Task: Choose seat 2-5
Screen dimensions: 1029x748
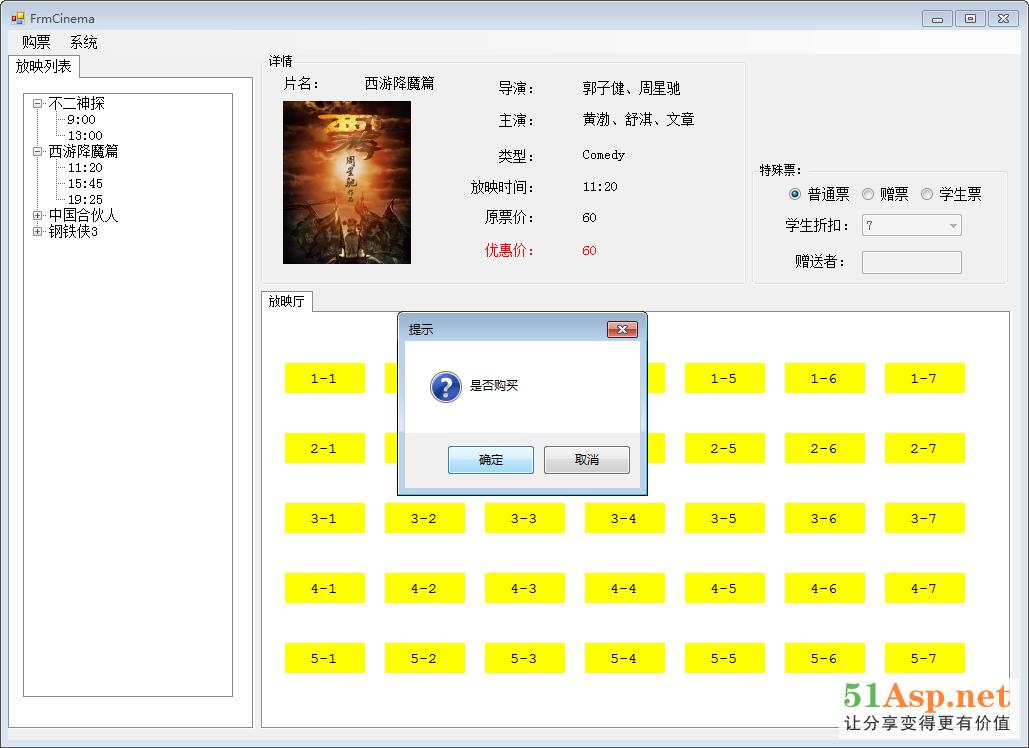Action: pos(724,448)
